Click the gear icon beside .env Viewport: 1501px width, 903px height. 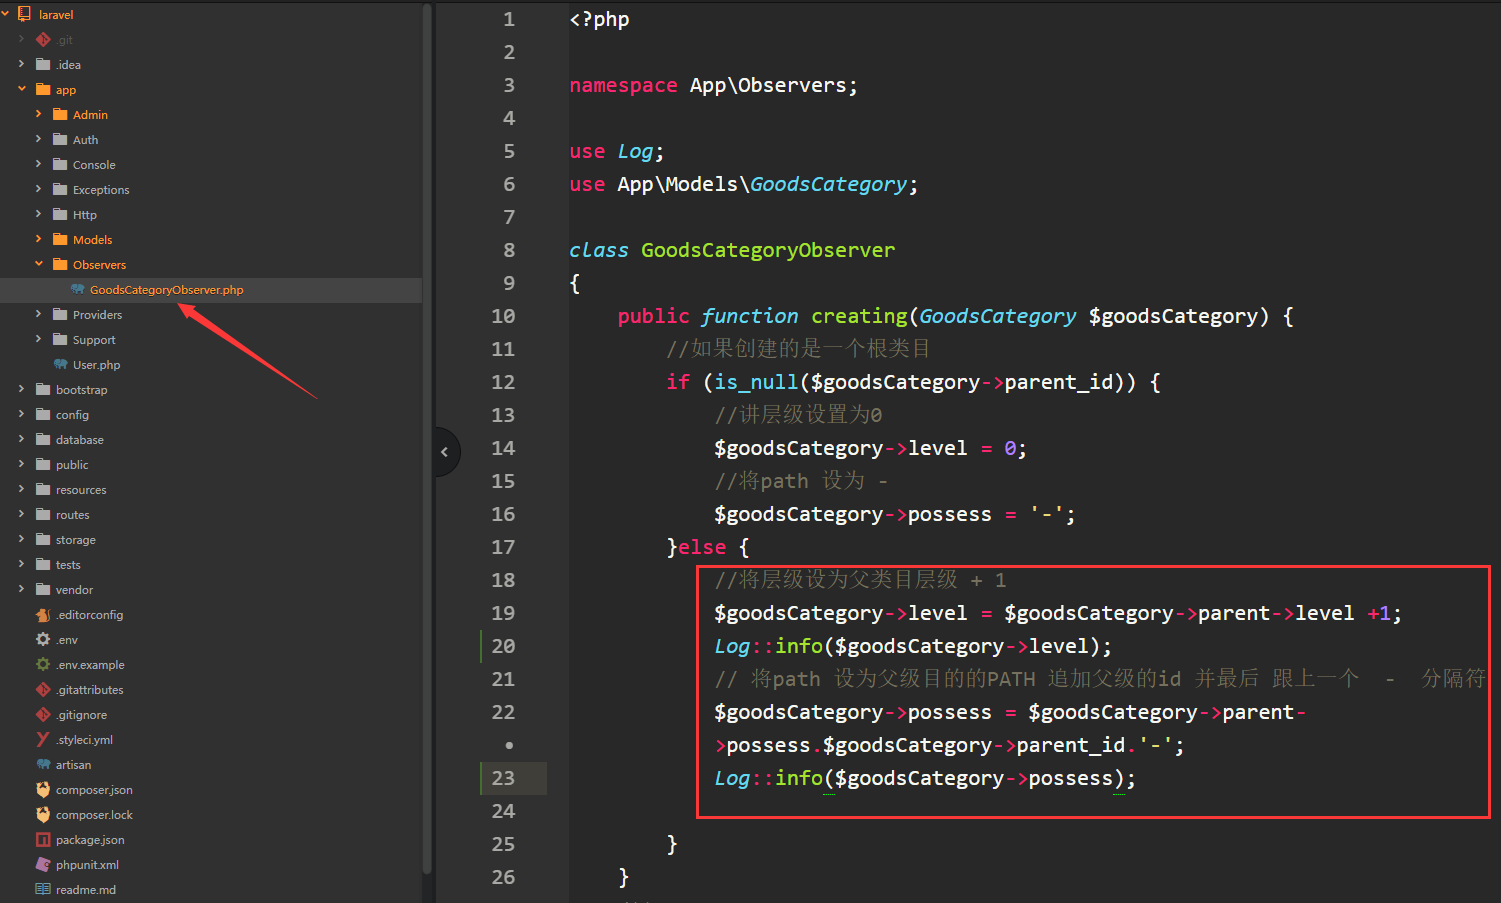tap(43, 639)
